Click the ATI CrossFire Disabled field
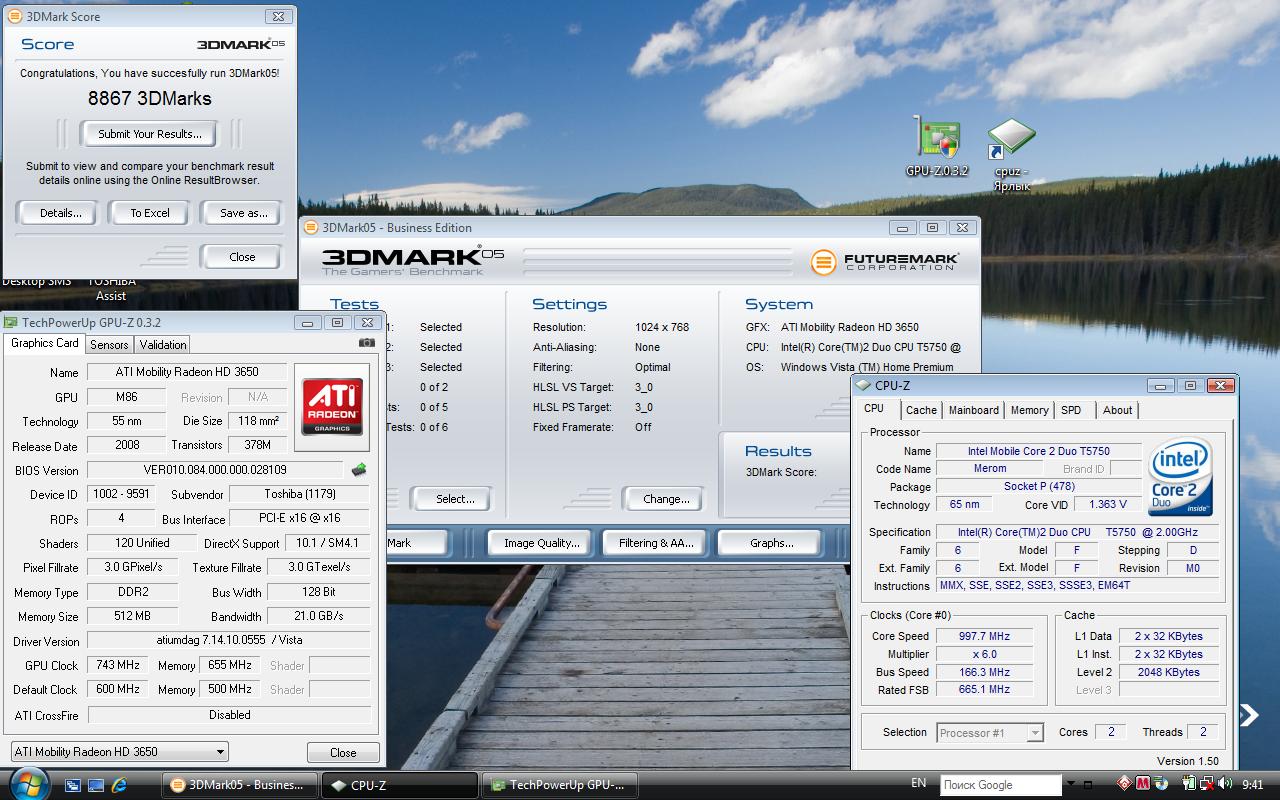The height and width of the screenshot is (800, 1280). click(229, 715)
